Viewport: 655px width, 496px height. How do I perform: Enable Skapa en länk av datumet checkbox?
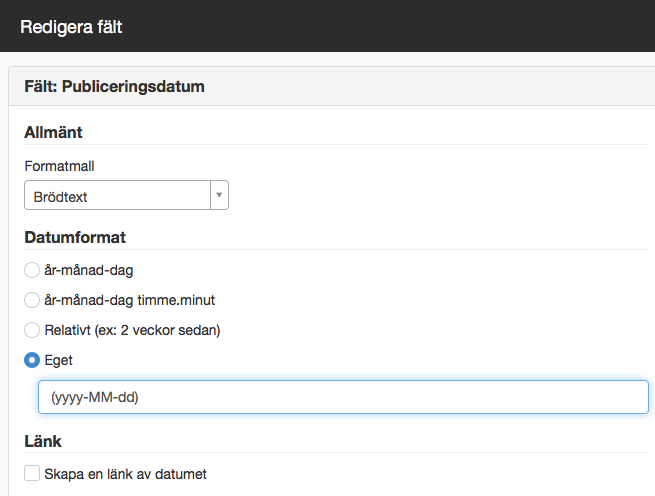[x=32, y=473]
